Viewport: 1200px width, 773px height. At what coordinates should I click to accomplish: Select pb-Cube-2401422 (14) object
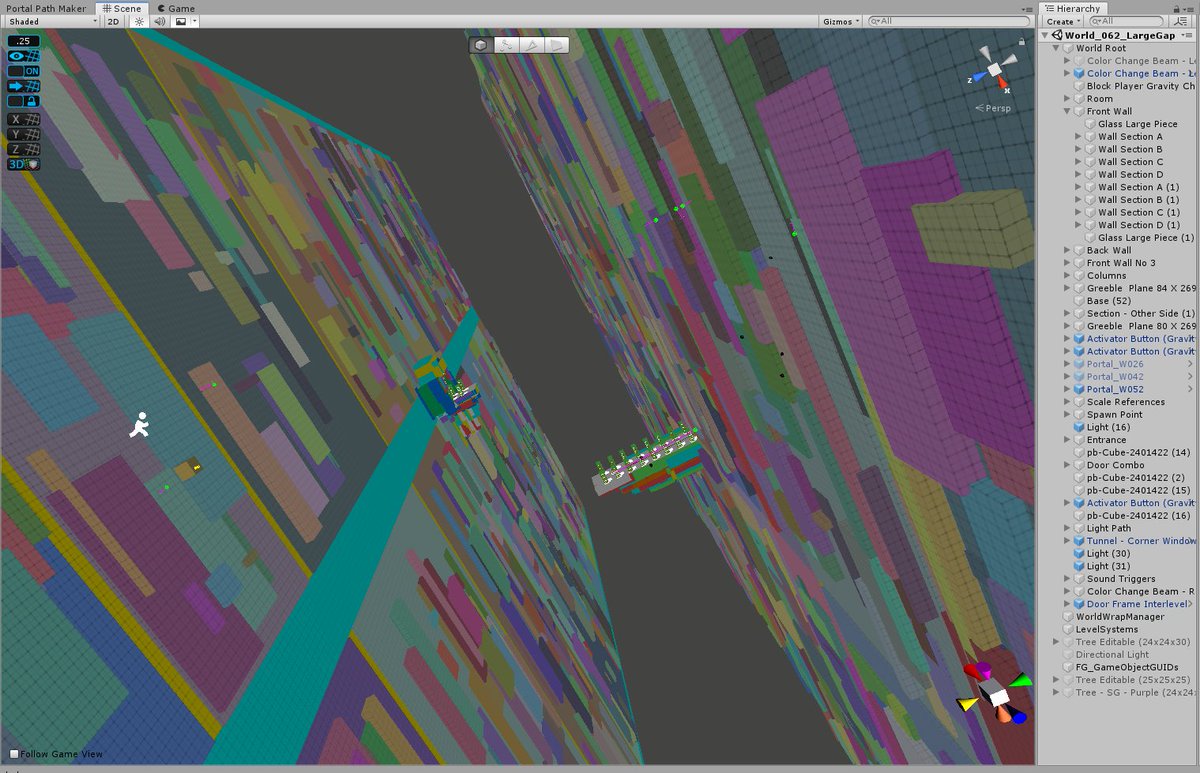tap(1139, 452)
